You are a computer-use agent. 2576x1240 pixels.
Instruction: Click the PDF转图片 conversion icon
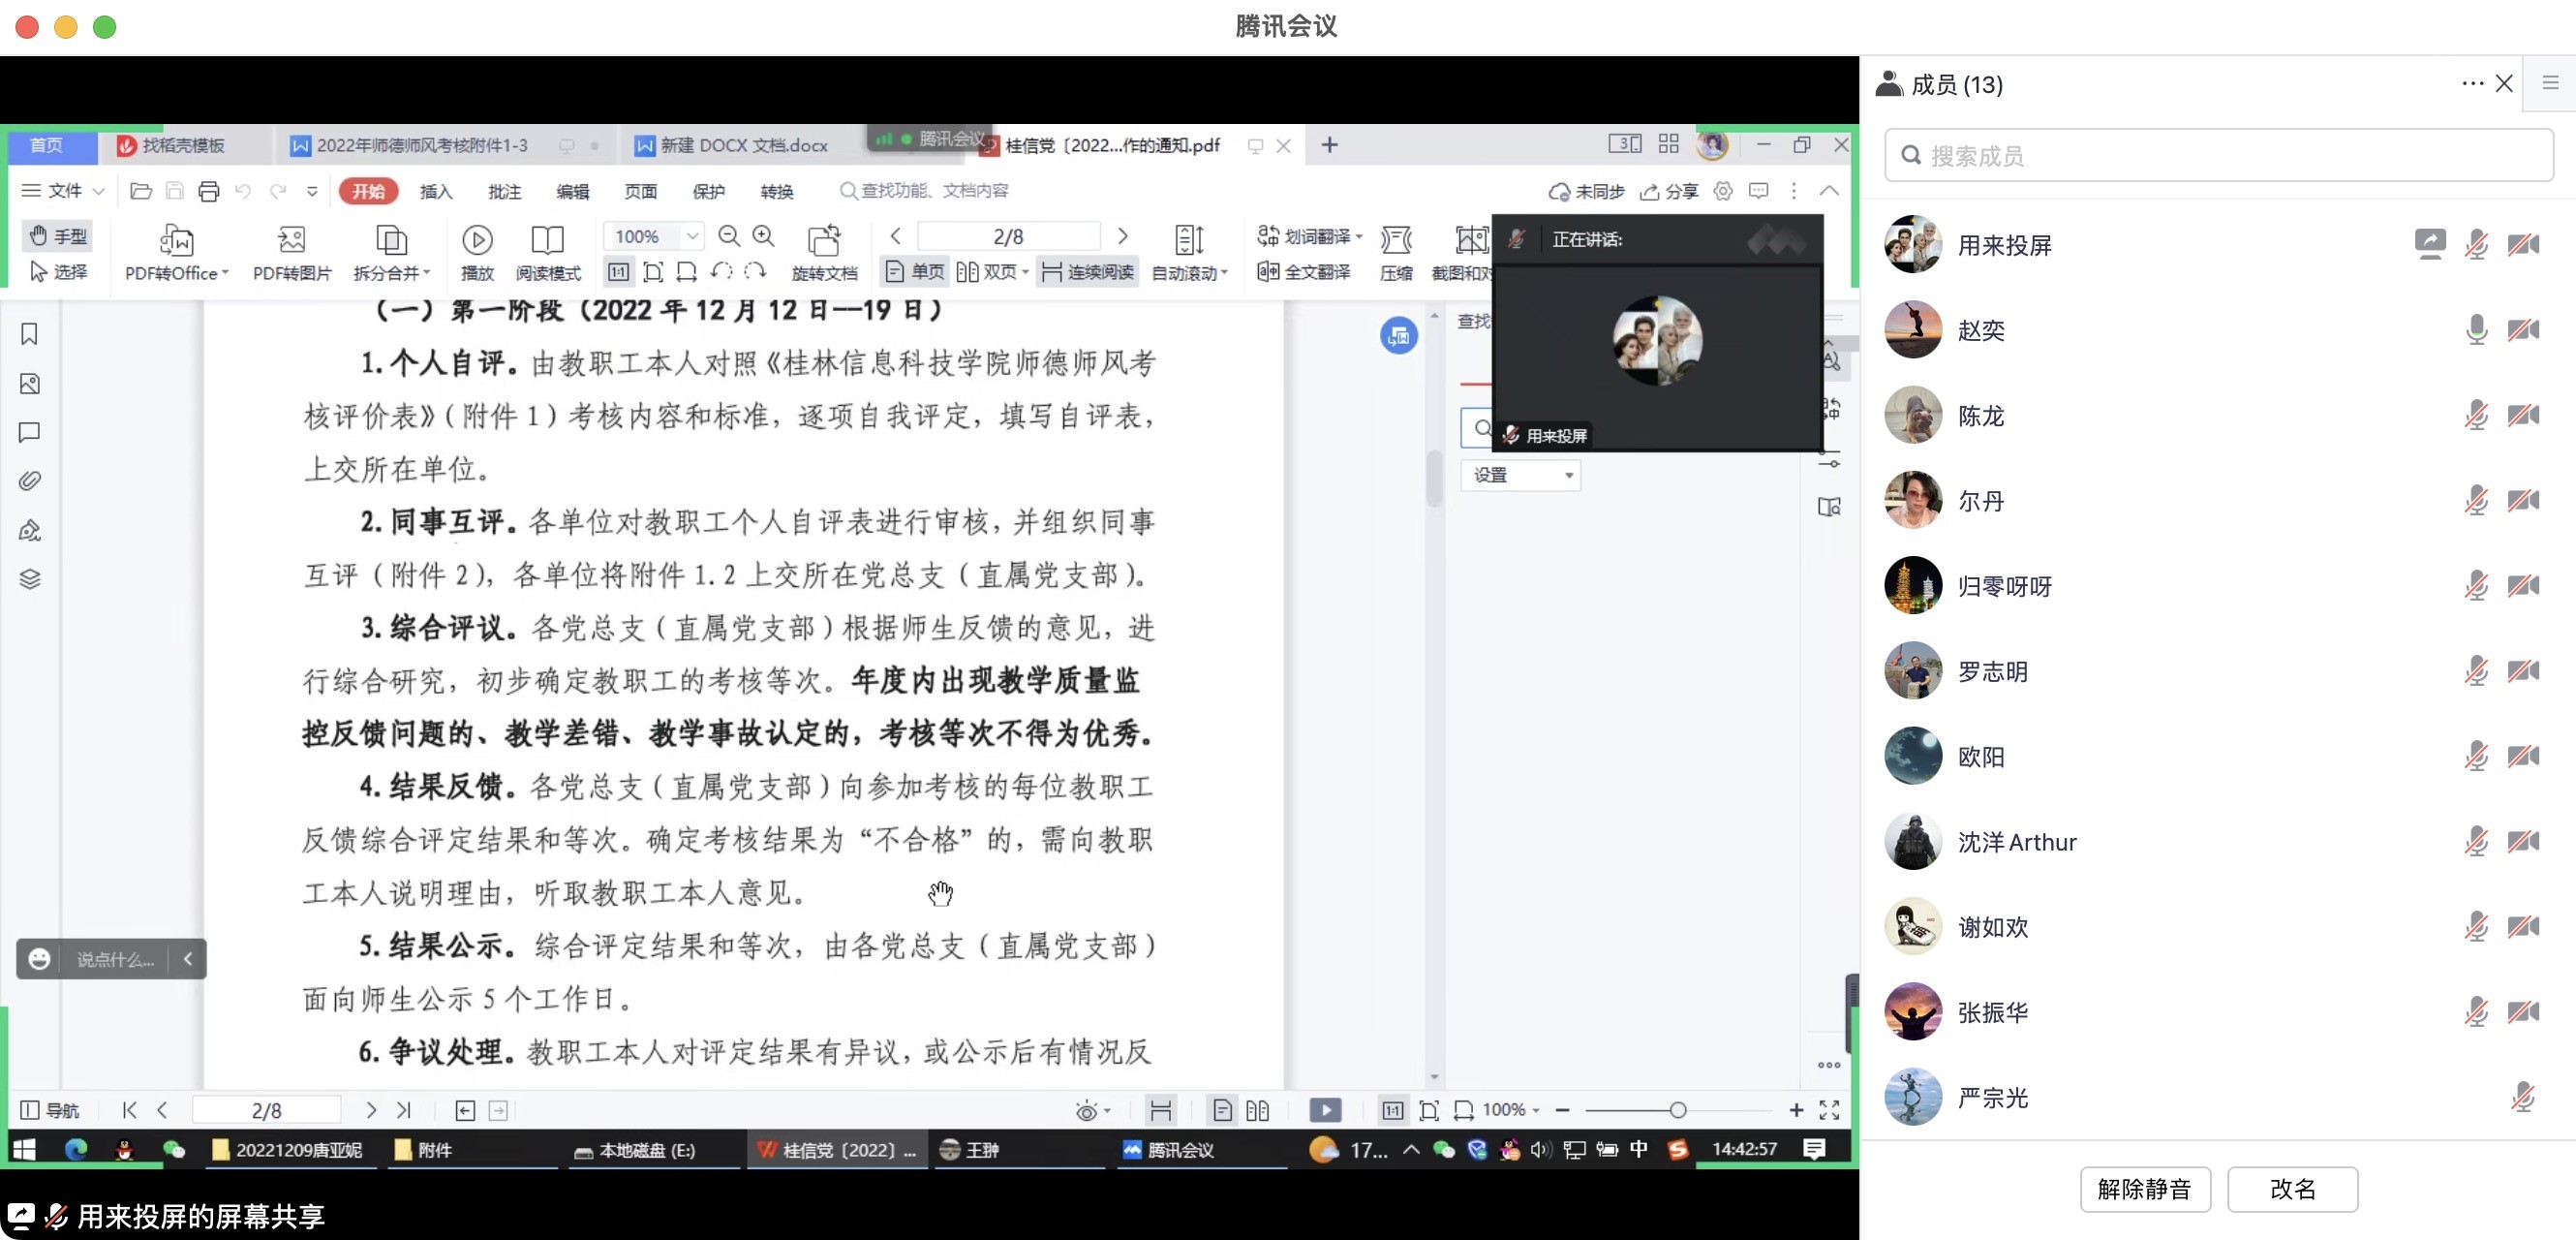[290, 250]
